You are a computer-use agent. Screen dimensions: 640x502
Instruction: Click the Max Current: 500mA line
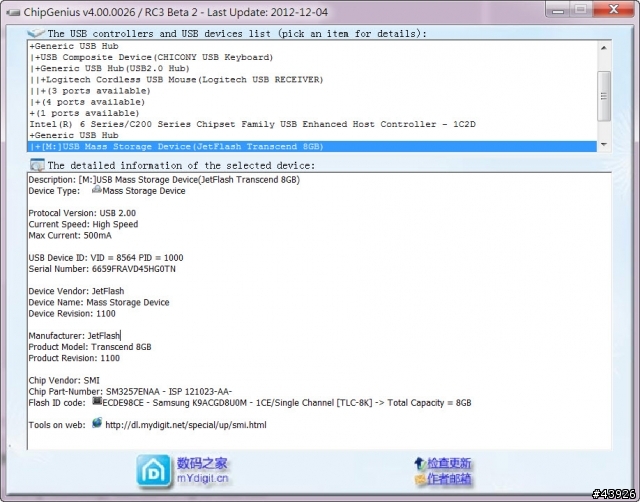[70, 235]
